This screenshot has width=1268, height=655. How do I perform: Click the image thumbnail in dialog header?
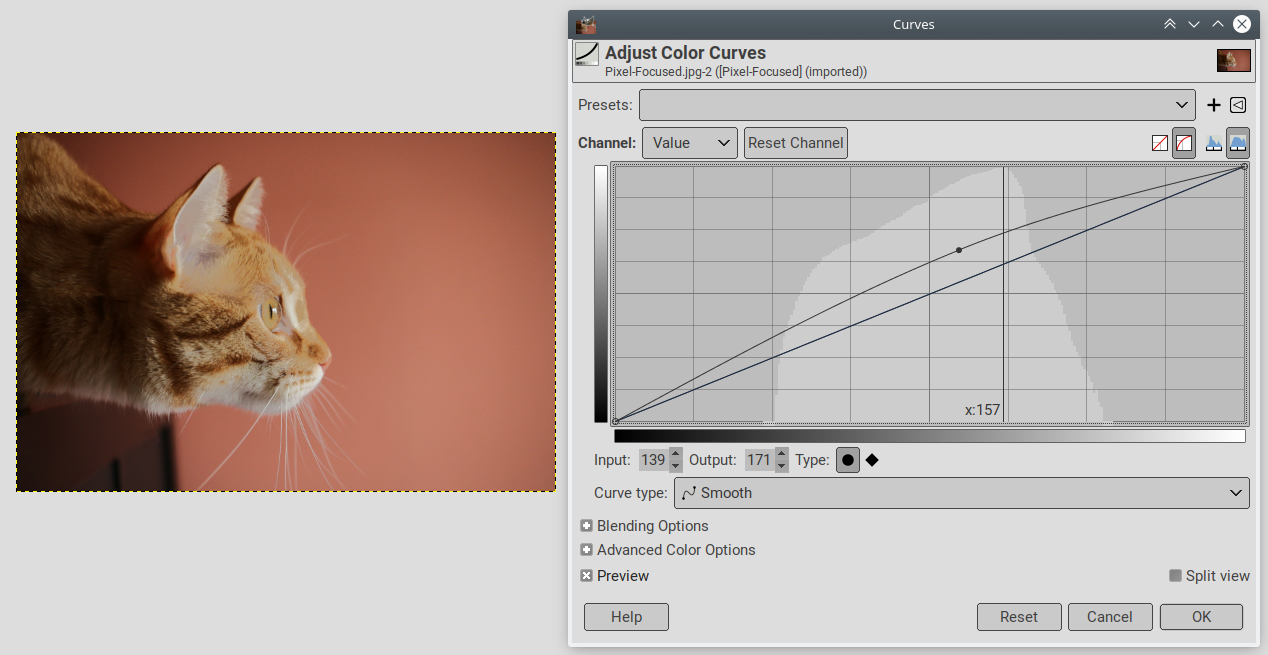pos(1234,61)
